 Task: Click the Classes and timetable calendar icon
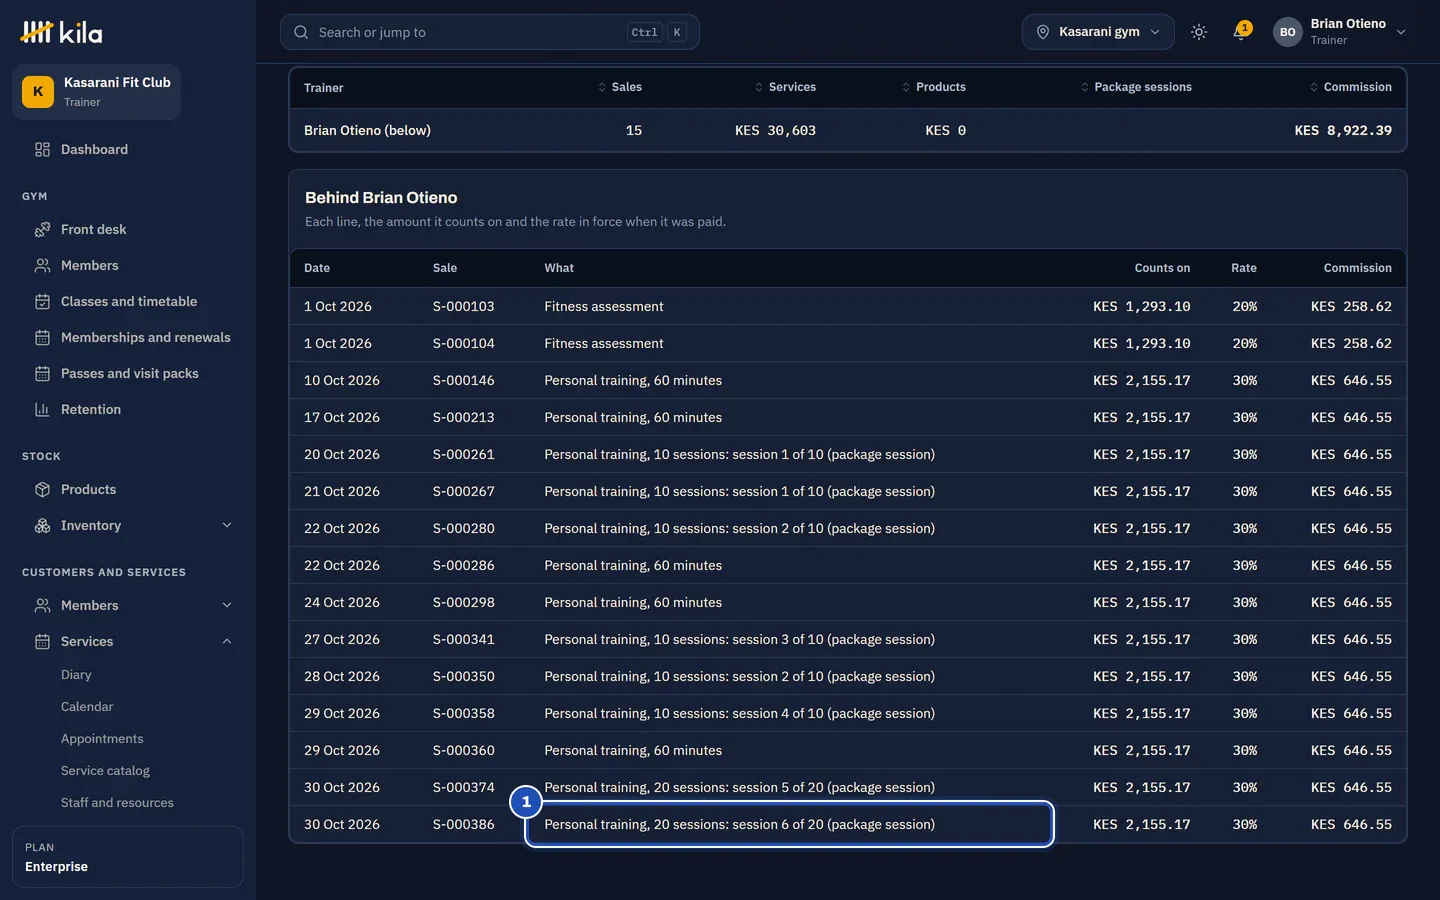(42, 301)
